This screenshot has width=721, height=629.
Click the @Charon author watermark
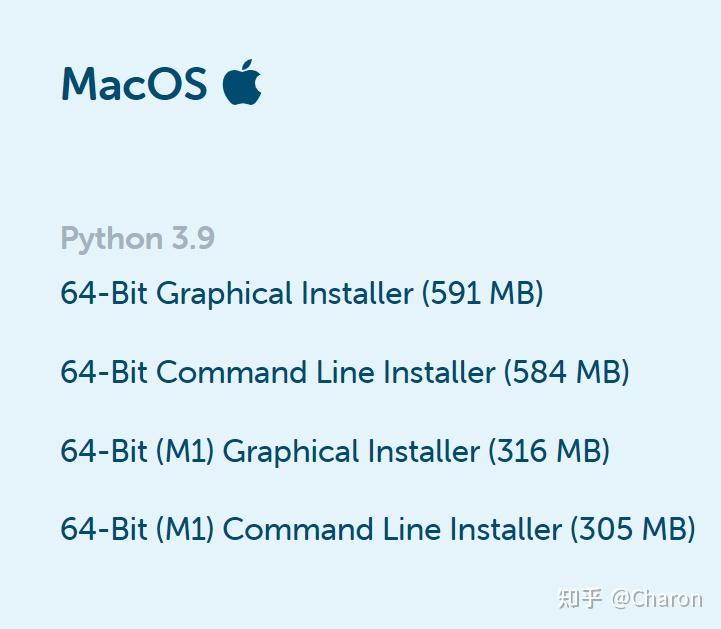(657, 599)
